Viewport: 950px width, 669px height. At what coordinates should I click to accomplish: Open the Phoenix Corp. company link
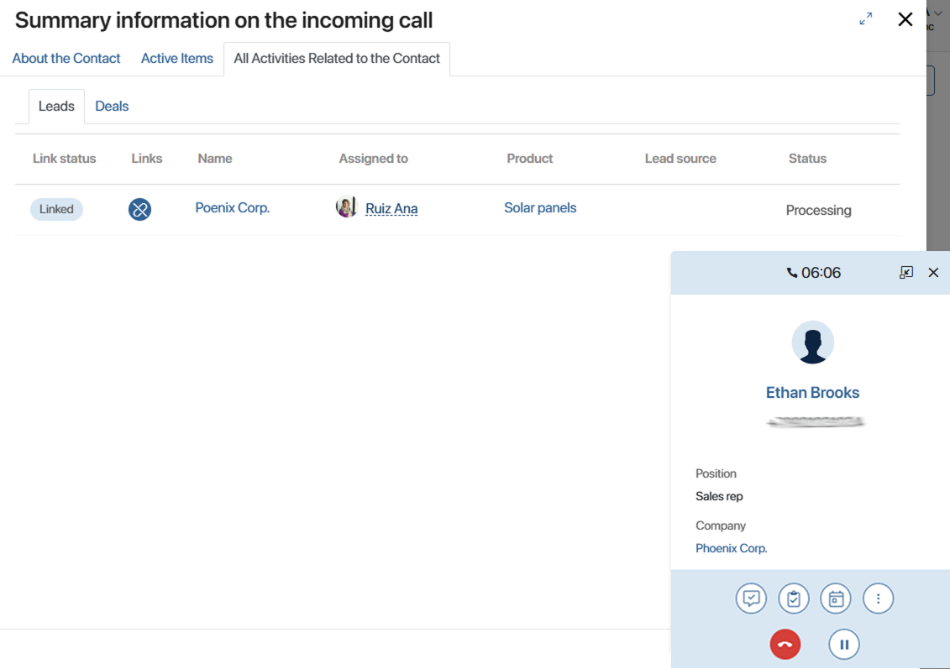[731, 548]
